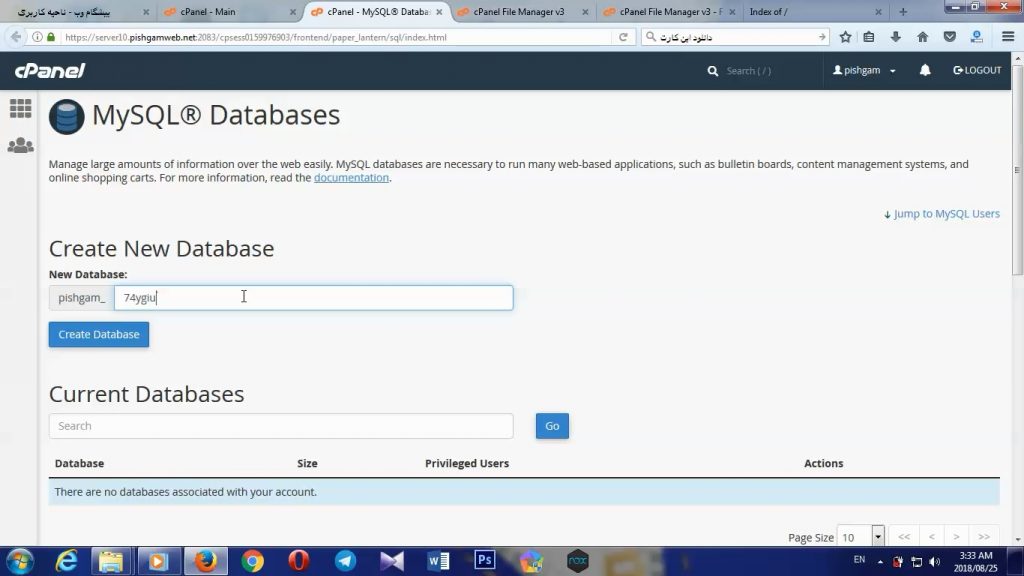1024x576 pixels.
Task: Open the Page Size dropdown
Action: [x=860, y=537]
